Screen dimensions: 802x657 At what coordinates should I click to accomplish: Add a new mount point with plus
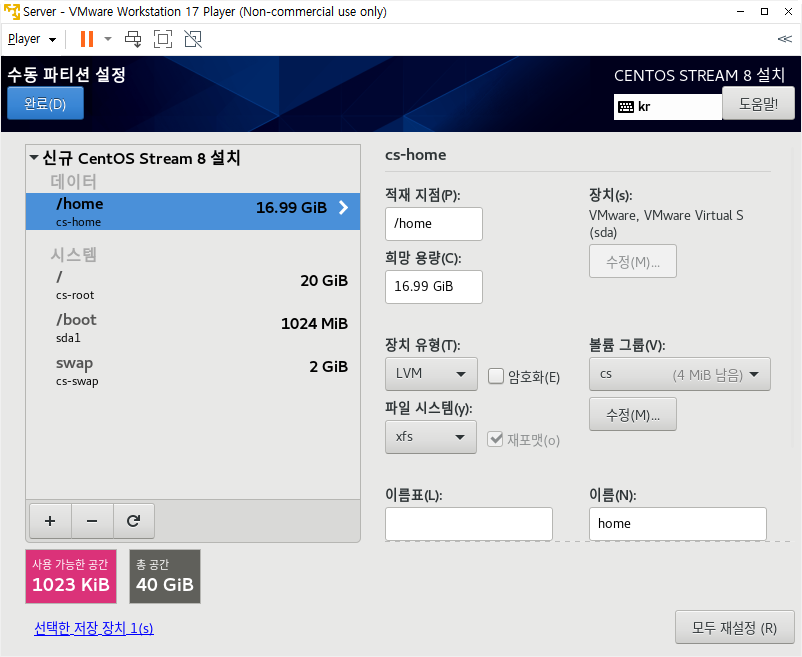point(50,521)
